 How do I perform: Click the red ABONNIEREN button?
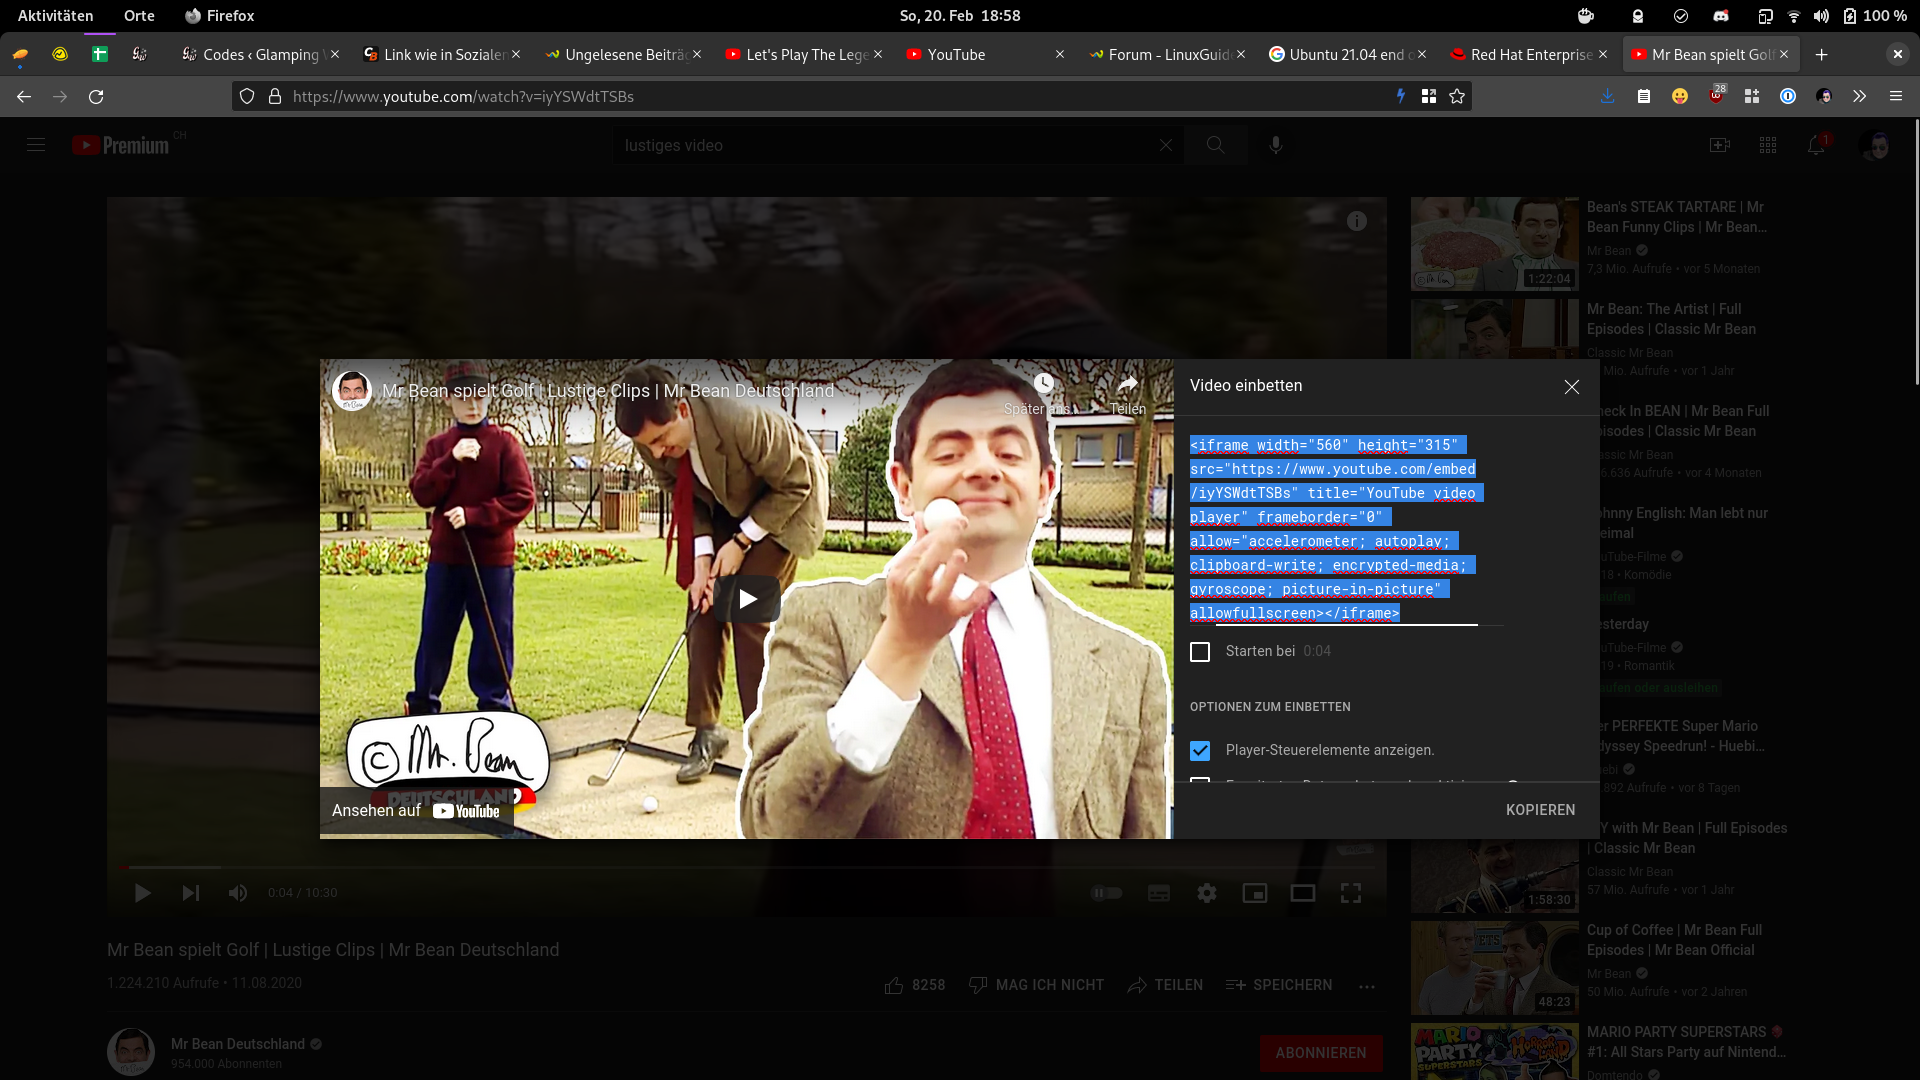pyautogui.click(x=1321, y=1053)
